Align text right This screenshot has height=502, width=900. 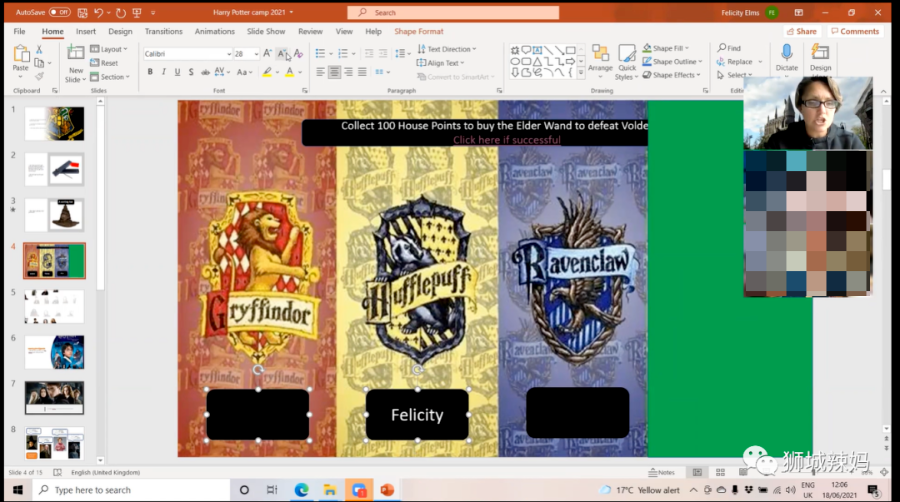[348, 72]
